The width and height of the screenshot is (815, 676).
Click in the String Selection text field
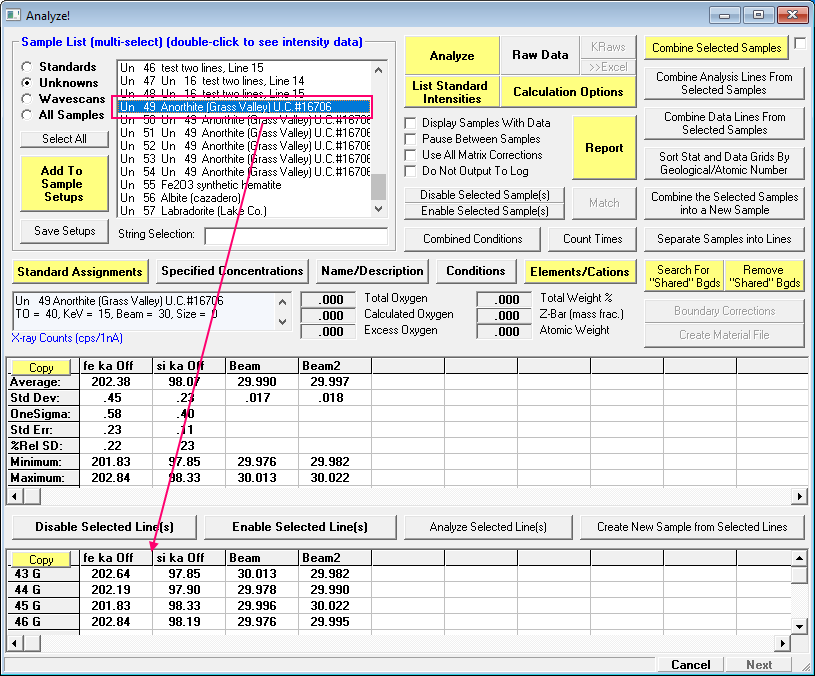click(295, 236)
